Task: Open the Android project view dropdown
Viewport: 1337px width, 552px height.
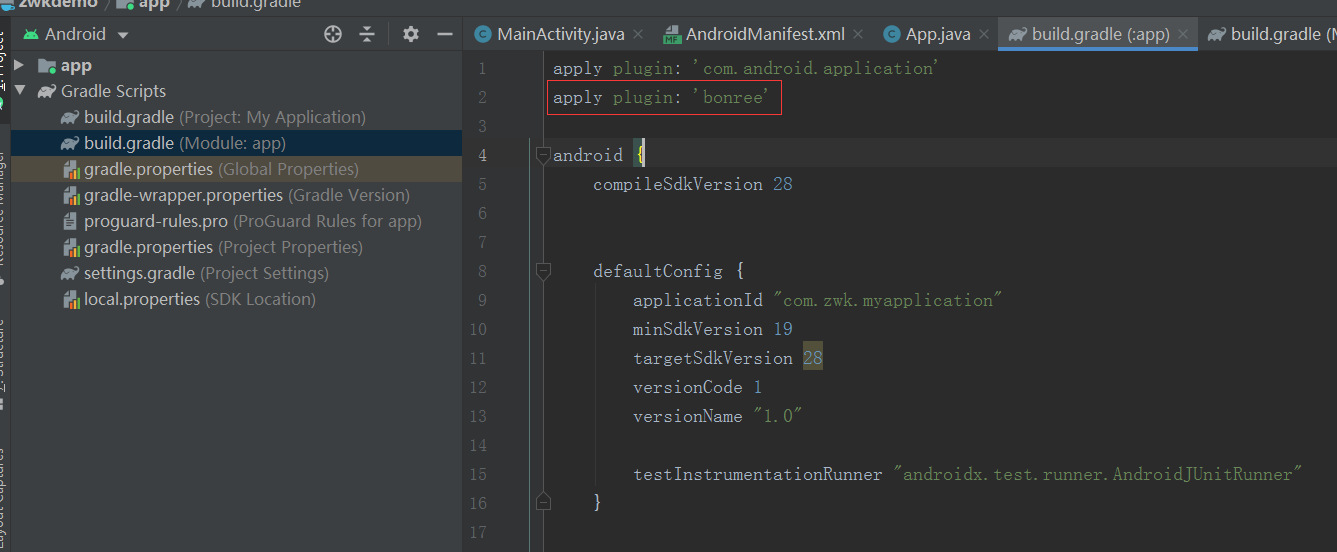Action: 123,36
